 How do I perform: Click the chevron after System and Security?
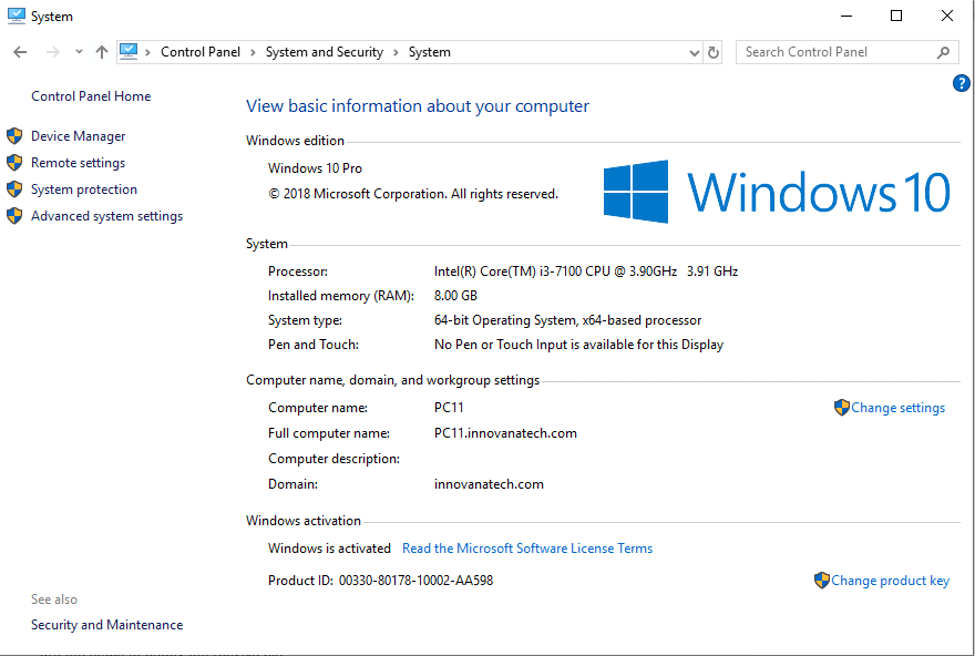coord(396,51)
